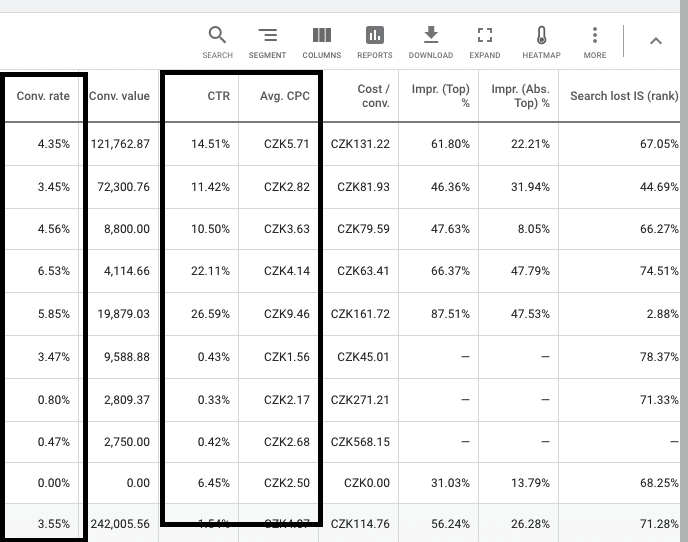Select the 61.80% Impr. (Top) cell
Image resolution: width=688 pixels, height=542 pixels.
click(450, 144)
